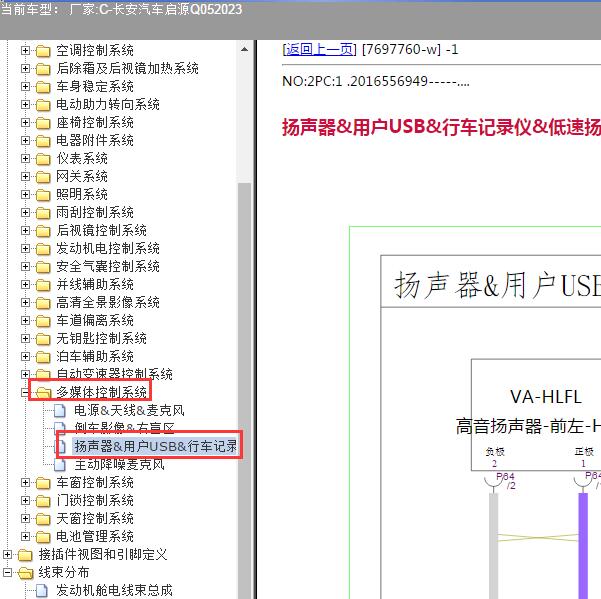Click the 主动降噪麦克风 document icon

(60, 465)
